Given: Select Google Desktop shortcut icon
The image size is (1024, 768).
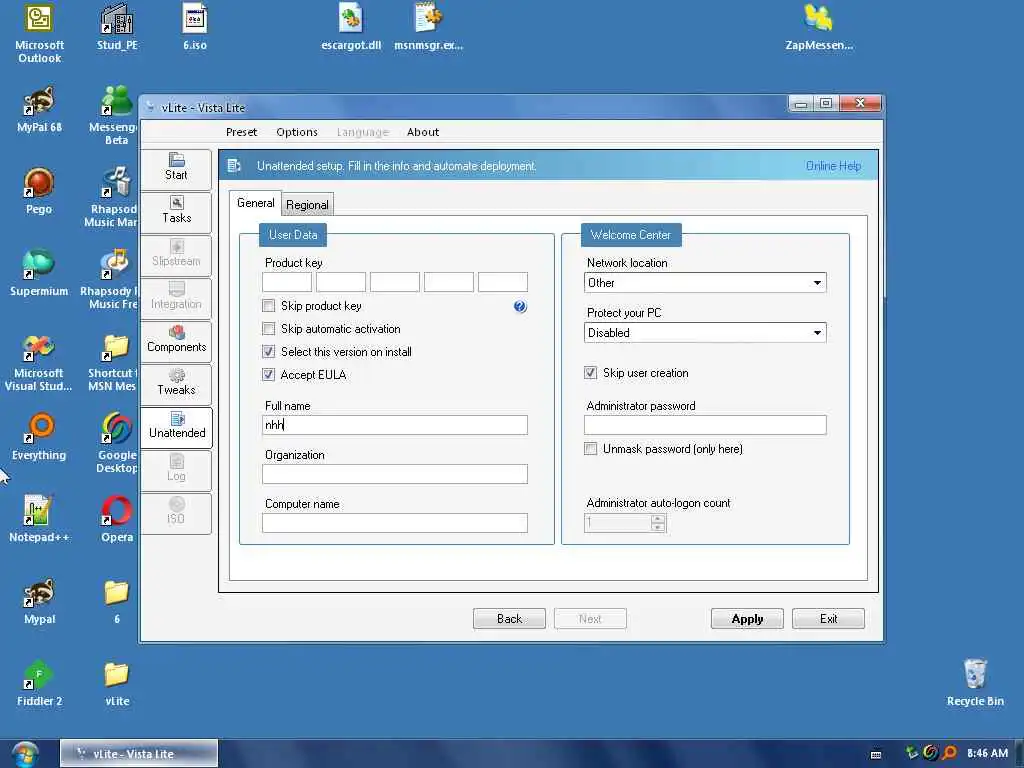Looking at the screenshot, I should click(117, 444).
